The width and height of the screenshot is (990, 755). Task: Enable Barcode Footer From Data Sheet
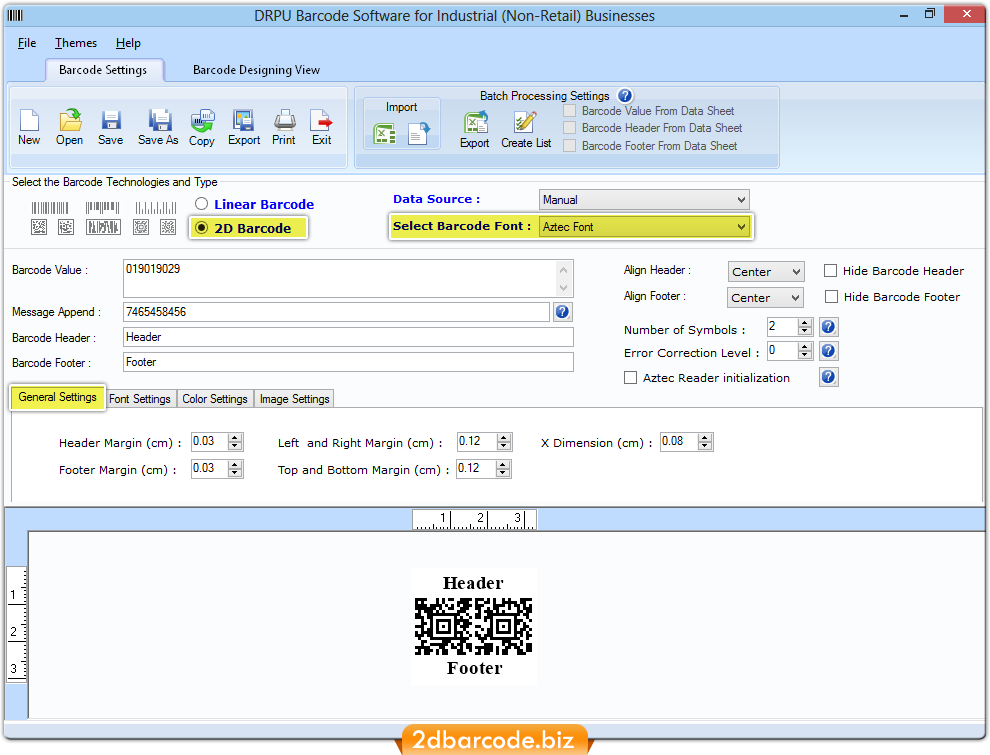tap(570, 146)
